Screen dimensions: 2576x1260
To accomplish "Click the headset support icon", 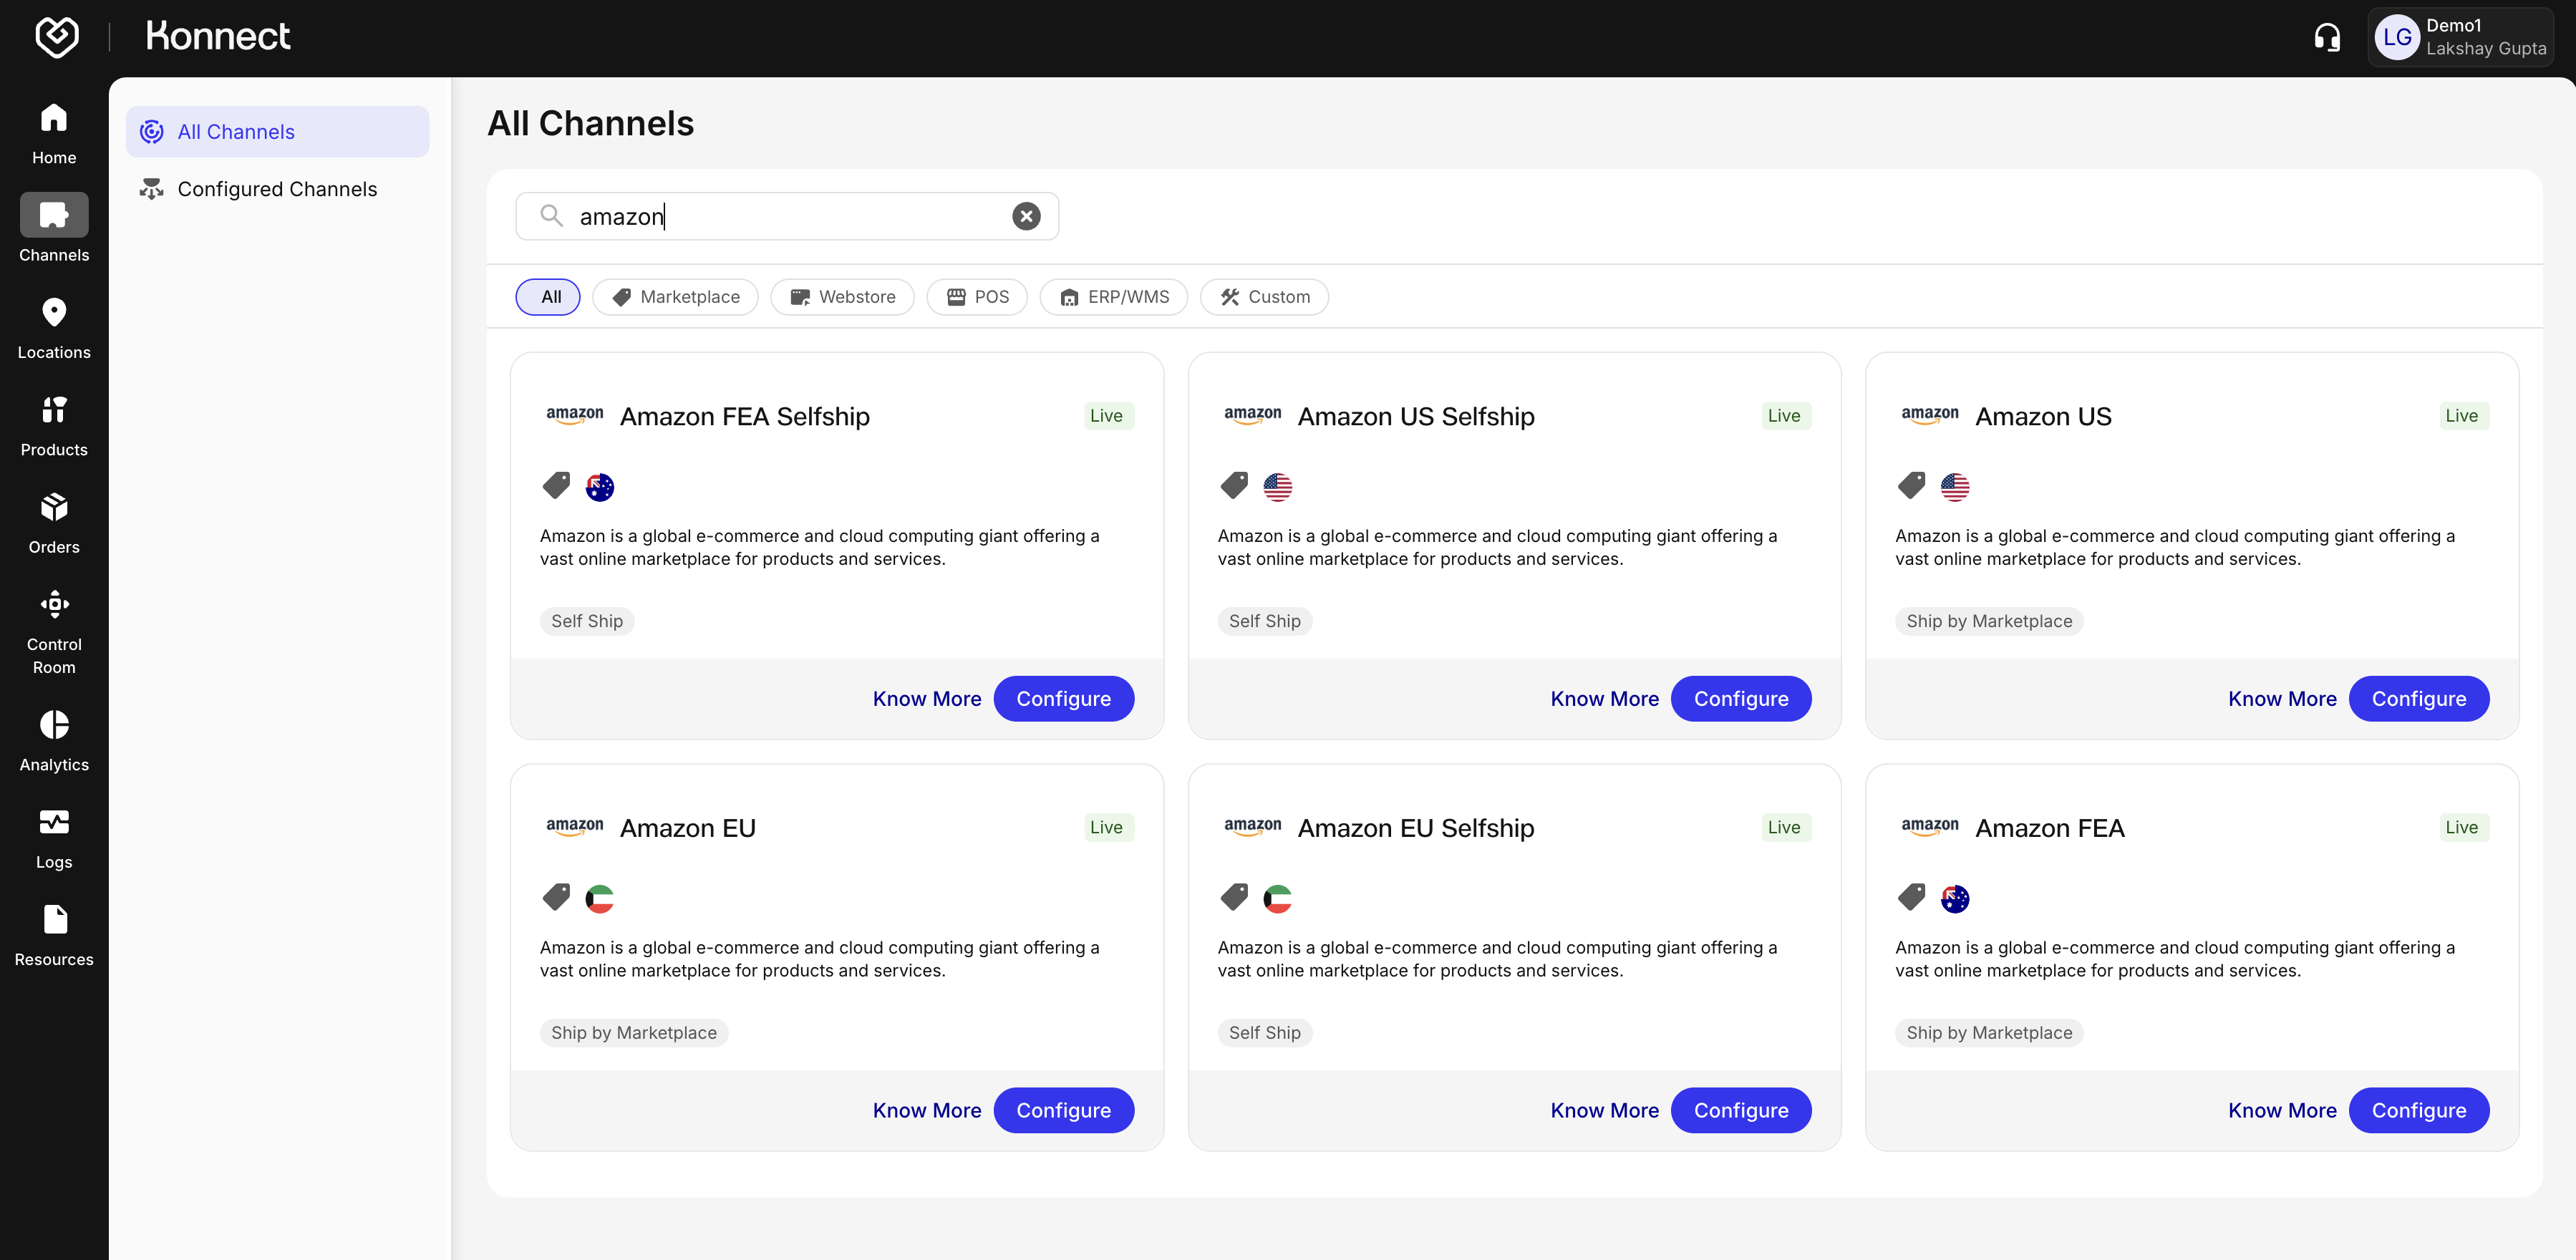I will pos(2327,37).
